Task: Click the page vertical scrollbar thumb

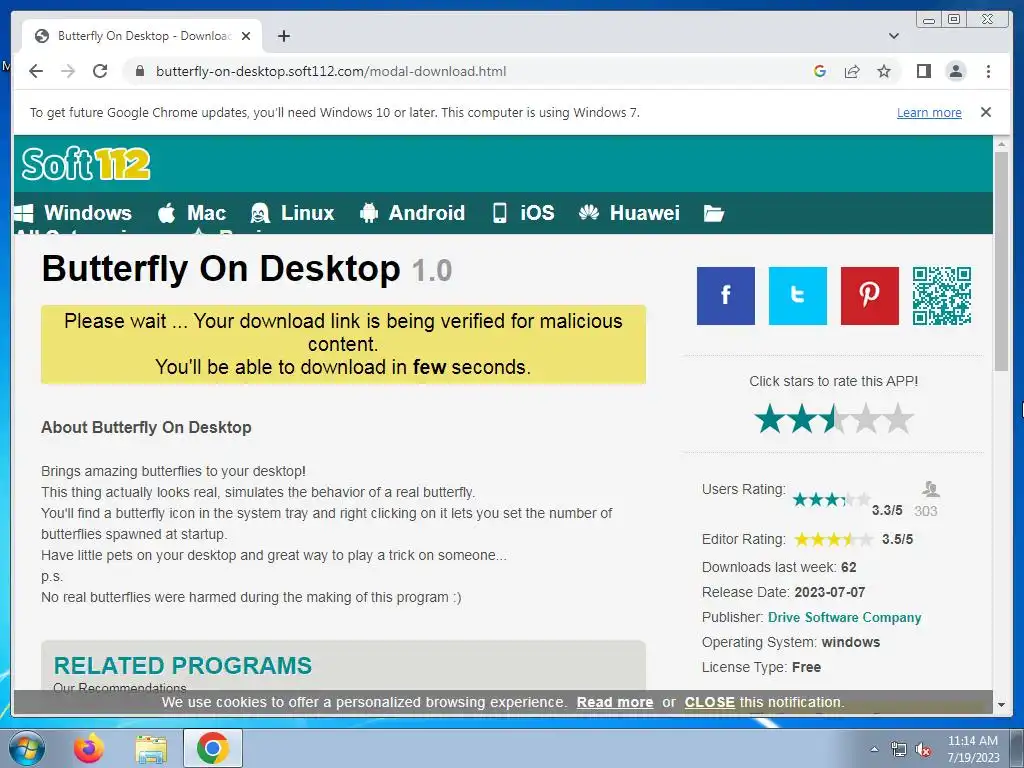Action: 1000,261
